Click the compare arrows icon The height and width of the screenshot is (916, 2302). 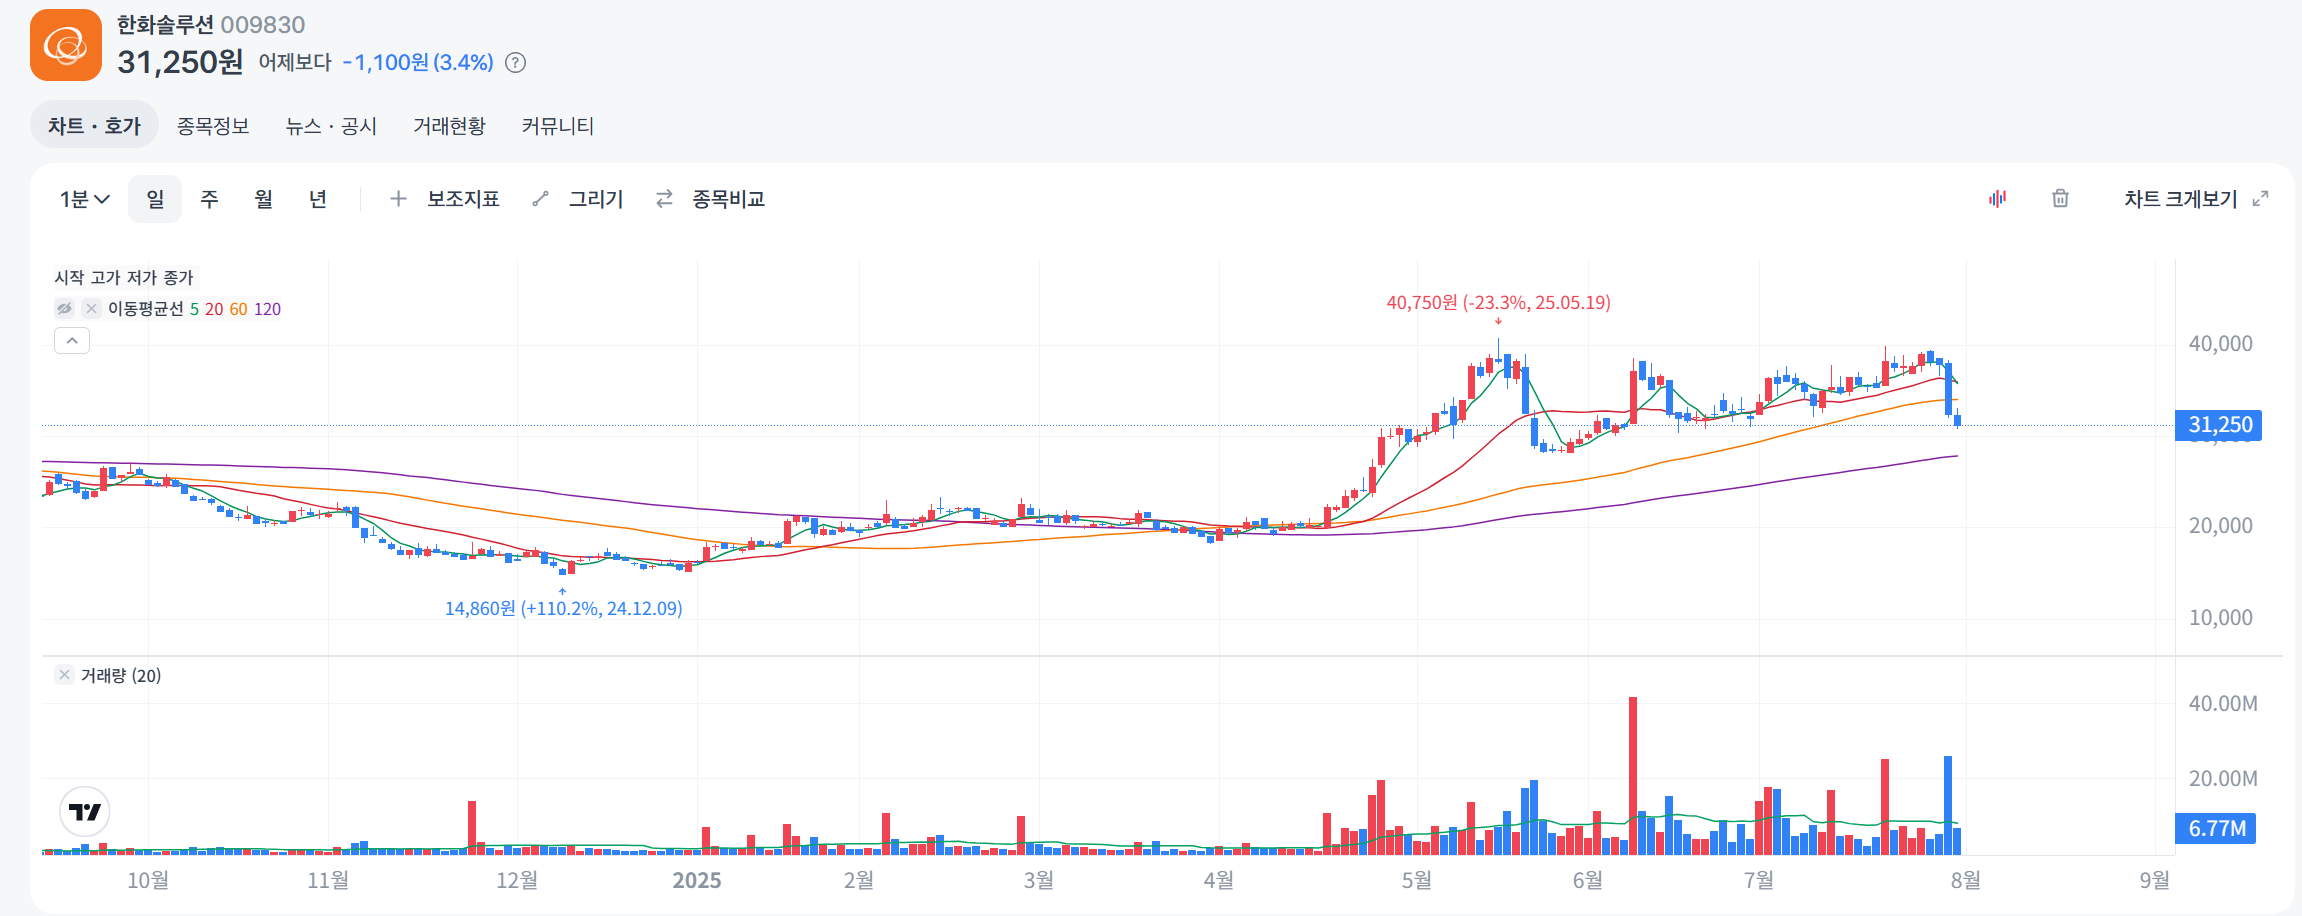(664, 199)
